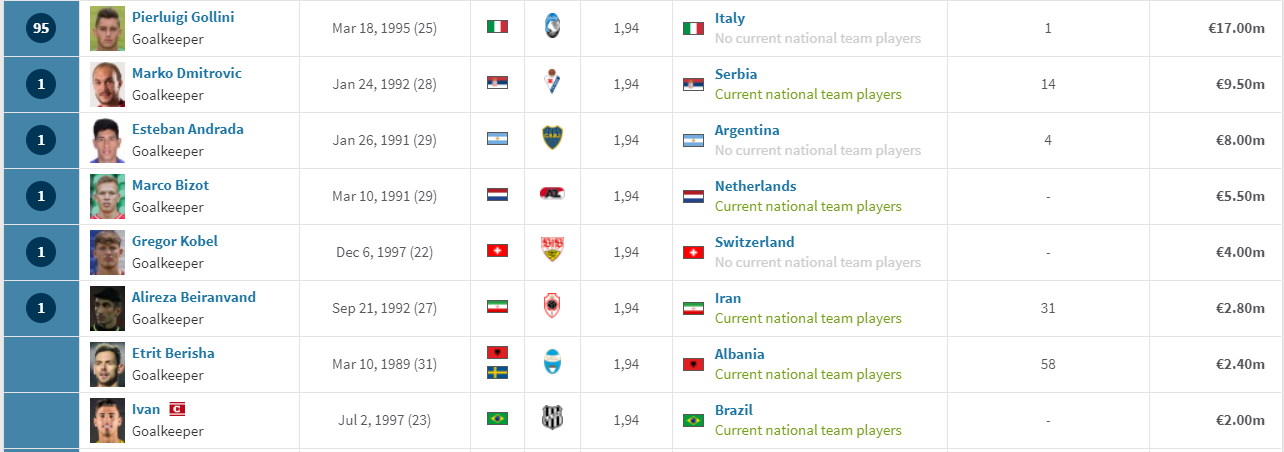Screen dimensions: 1284x452
Task: Select Ponte Preta crest in Ivan row
Action: click(553, 419)
